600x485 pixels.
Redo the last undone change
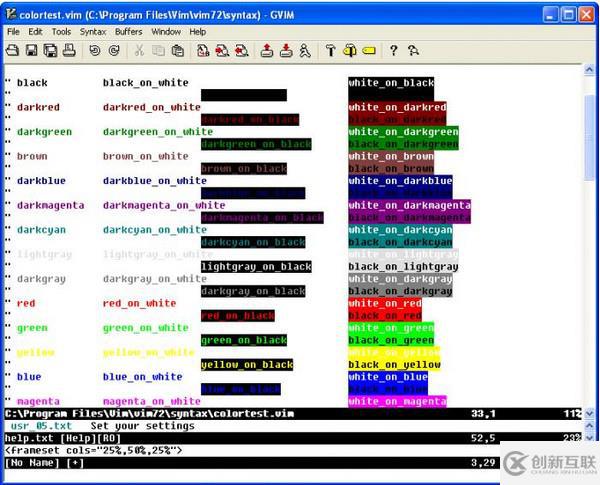pos(114,51)
